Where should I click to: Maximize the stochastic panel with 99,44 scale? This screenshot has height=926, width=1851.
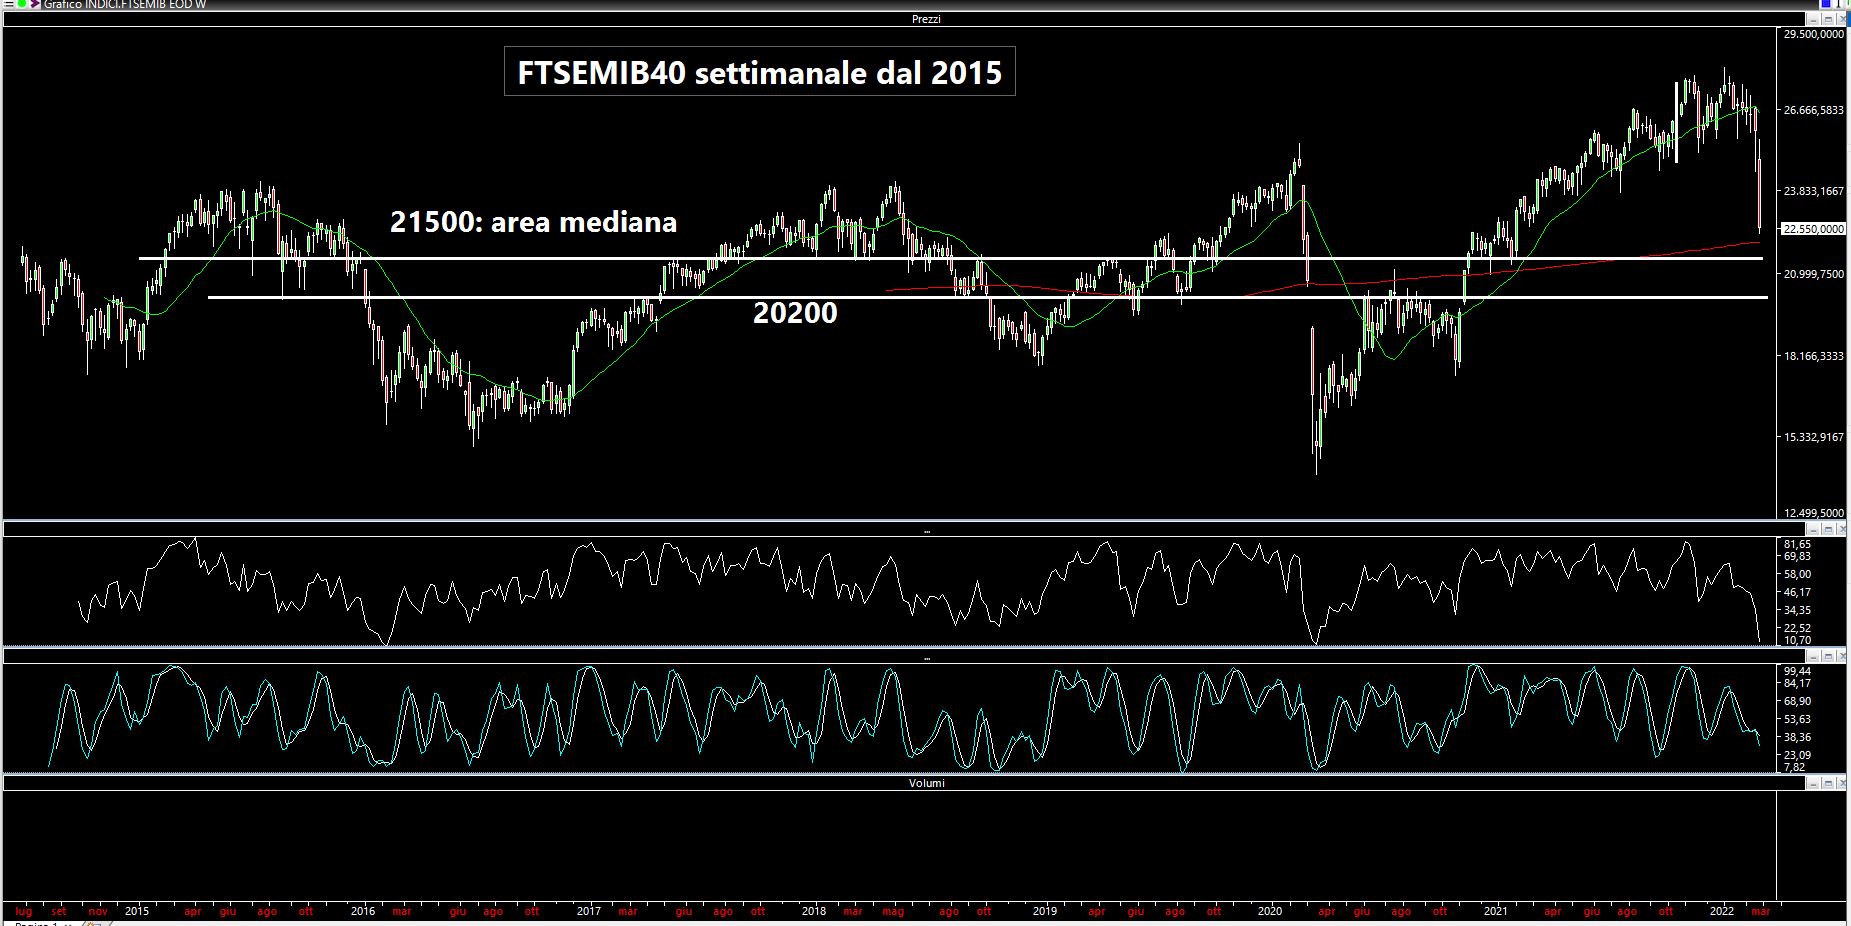pyautogui.click(x=1828, y=656)
